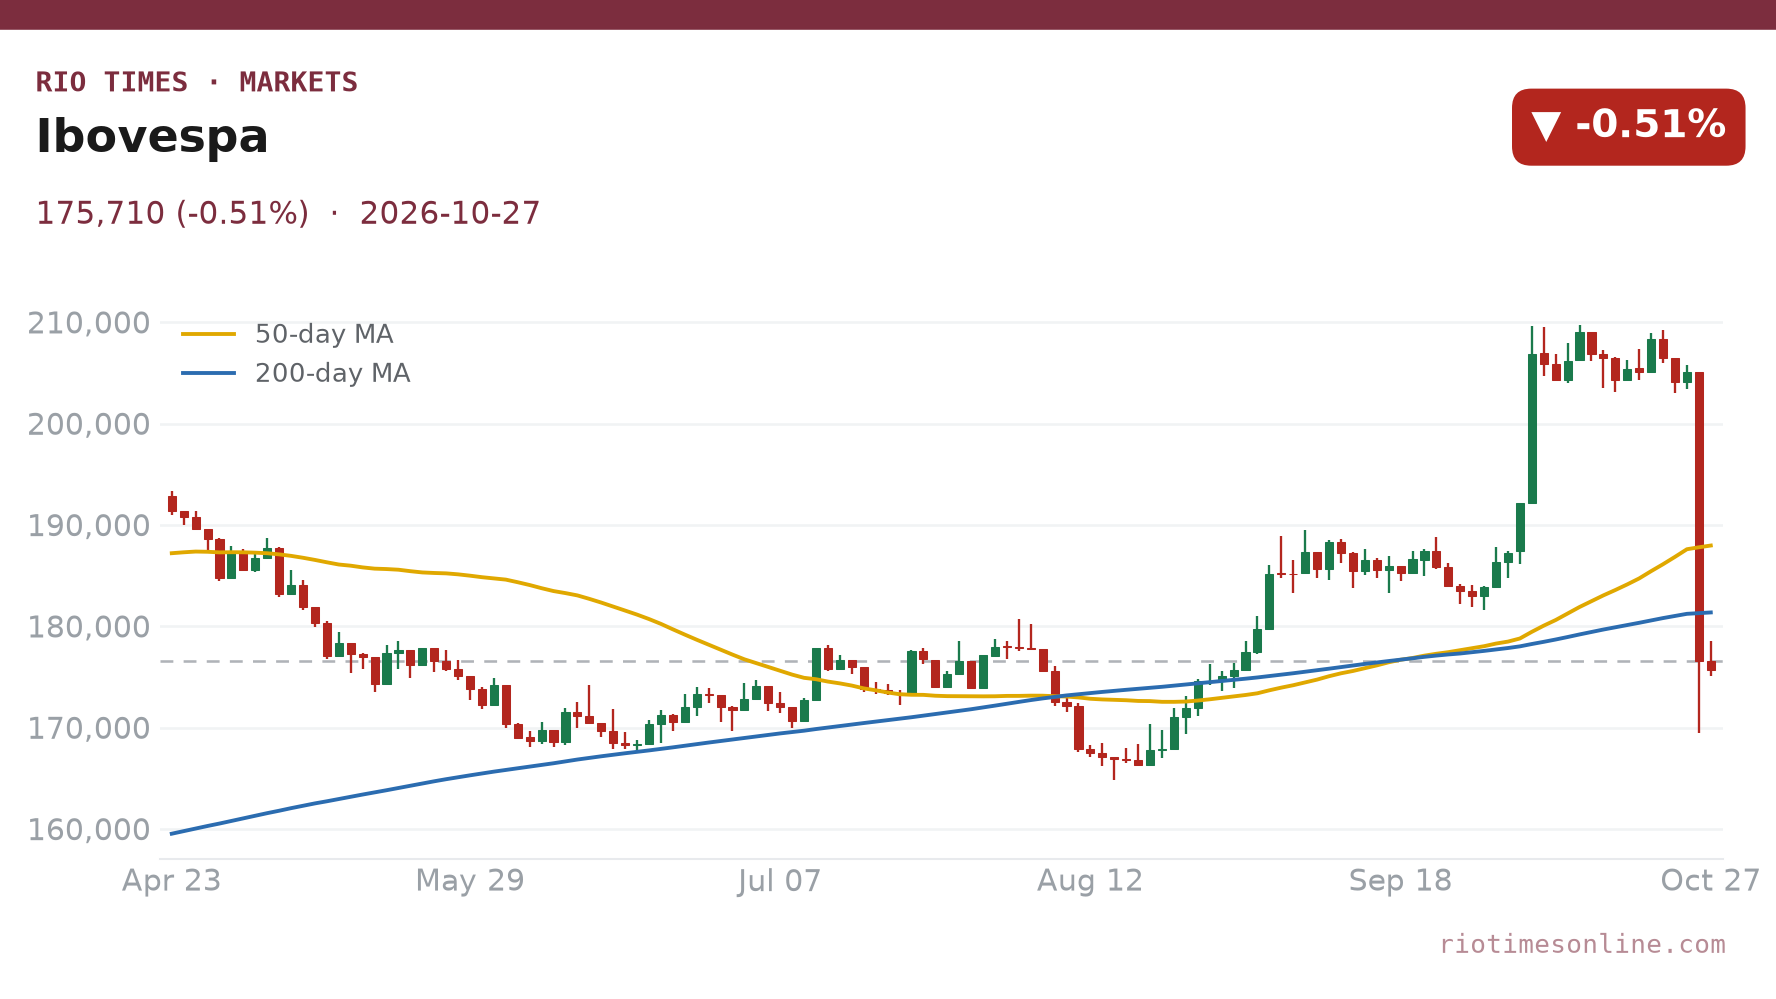Click the 200,000 y-axis label
Screen dimensions: 1776x999
point(89,424)
